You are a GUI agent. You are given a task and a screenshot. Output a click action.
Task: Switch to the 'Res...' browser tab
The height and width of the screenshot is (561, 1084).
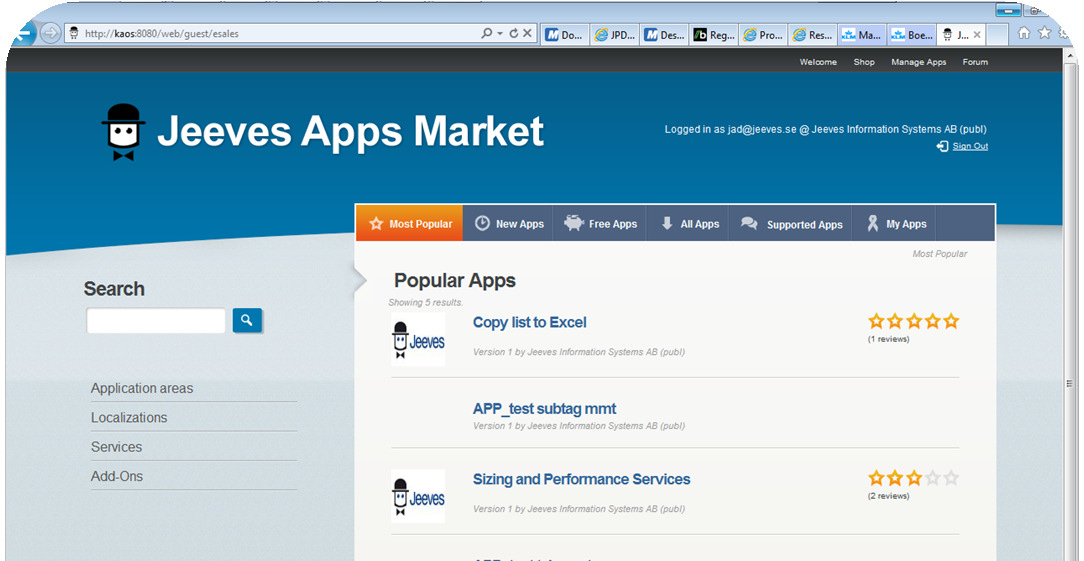(813, 35)
